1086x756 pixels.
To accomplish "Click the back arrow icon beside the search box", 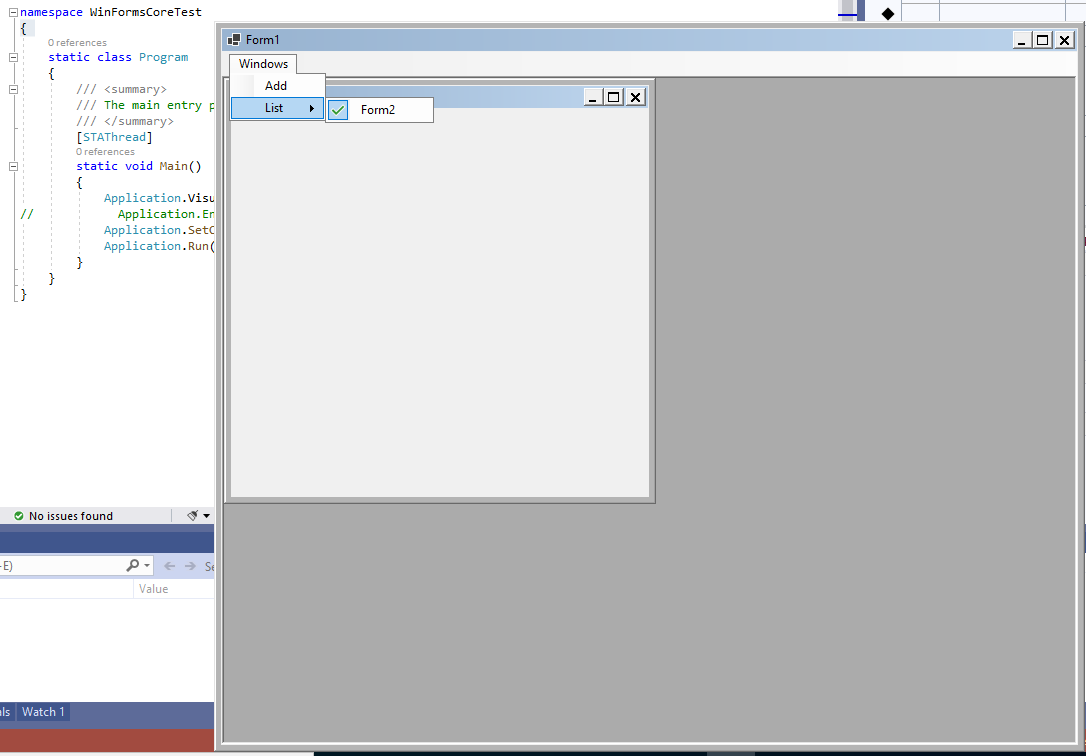I will [170, 566].
